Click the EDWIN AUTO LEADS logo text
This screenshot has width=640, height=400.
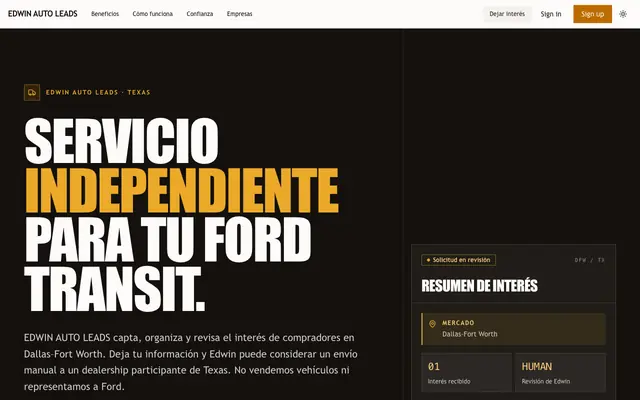coord(43,14)
